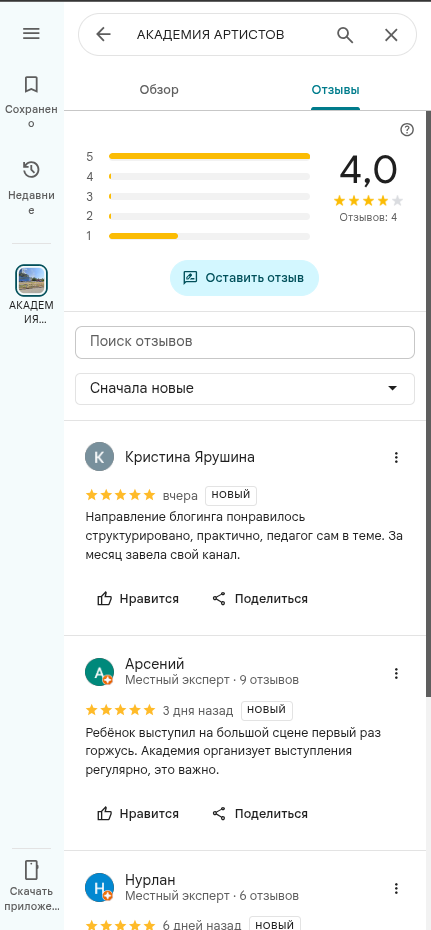Select the 2-star rating bar
The width and height of the screenshot is (431, 930).
click(209, 216)
